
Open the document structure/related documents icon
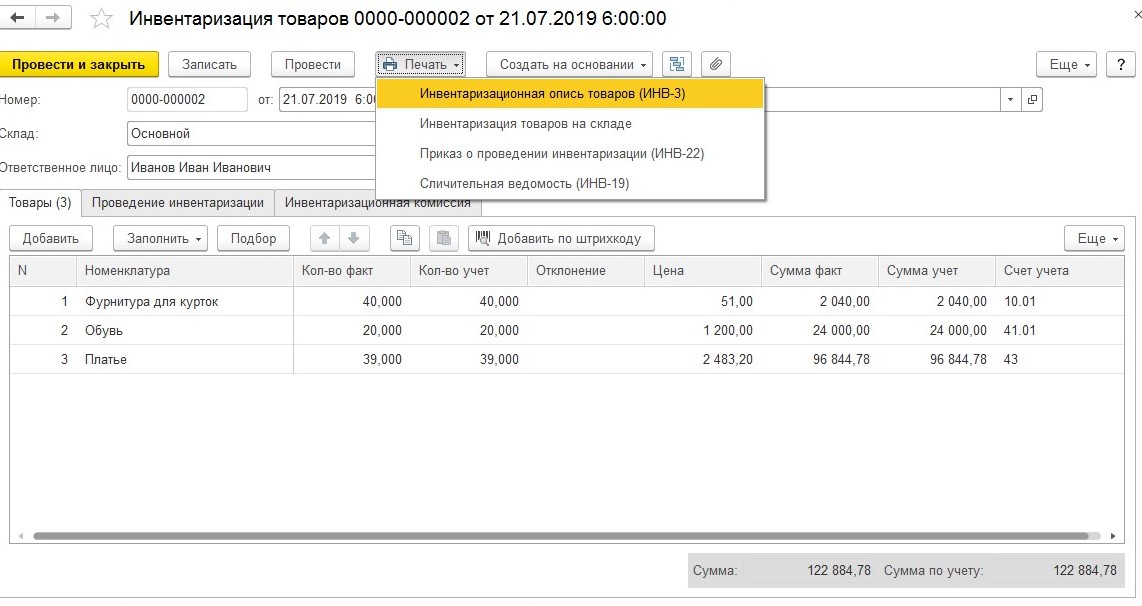pyautogui.click(x=678, y=64)
